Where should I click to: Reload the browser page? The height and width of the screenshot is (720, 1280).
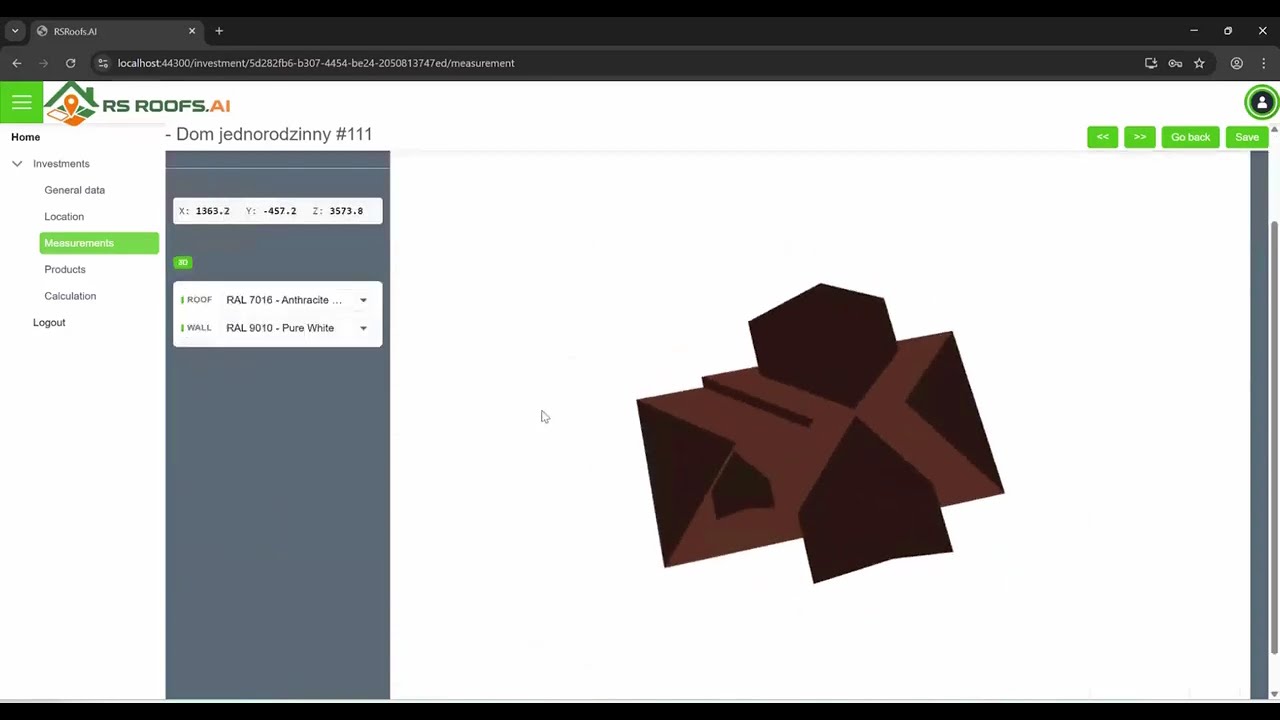coord(70,63)
